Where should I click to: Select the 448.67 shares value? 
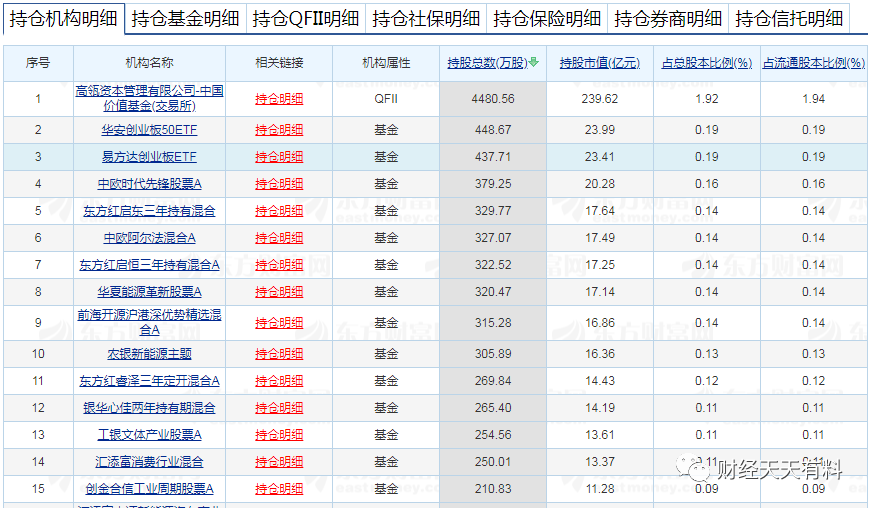click(x=493, y=130)
